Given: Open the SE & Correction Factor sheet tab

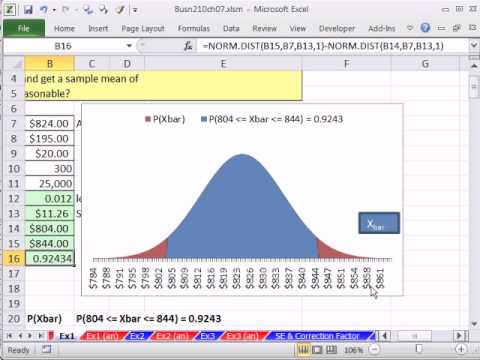Looking at the screenshot, I should click(x=318, y=336).
